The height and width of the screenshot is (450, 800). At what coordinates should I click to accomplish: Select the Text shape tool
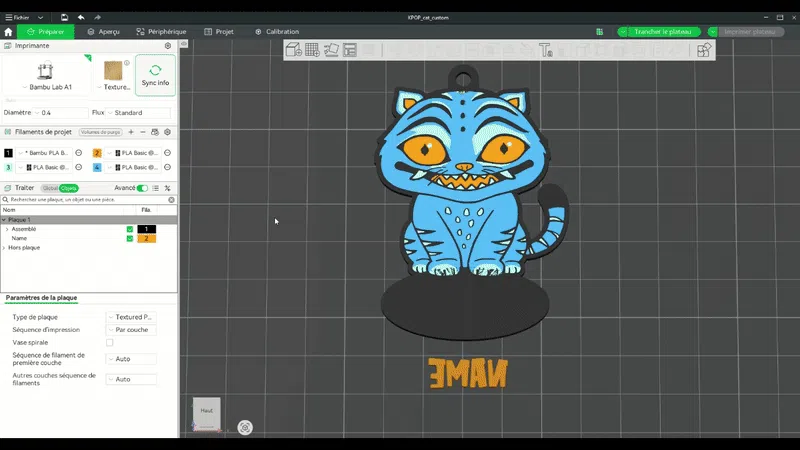(x=545, y=50)
